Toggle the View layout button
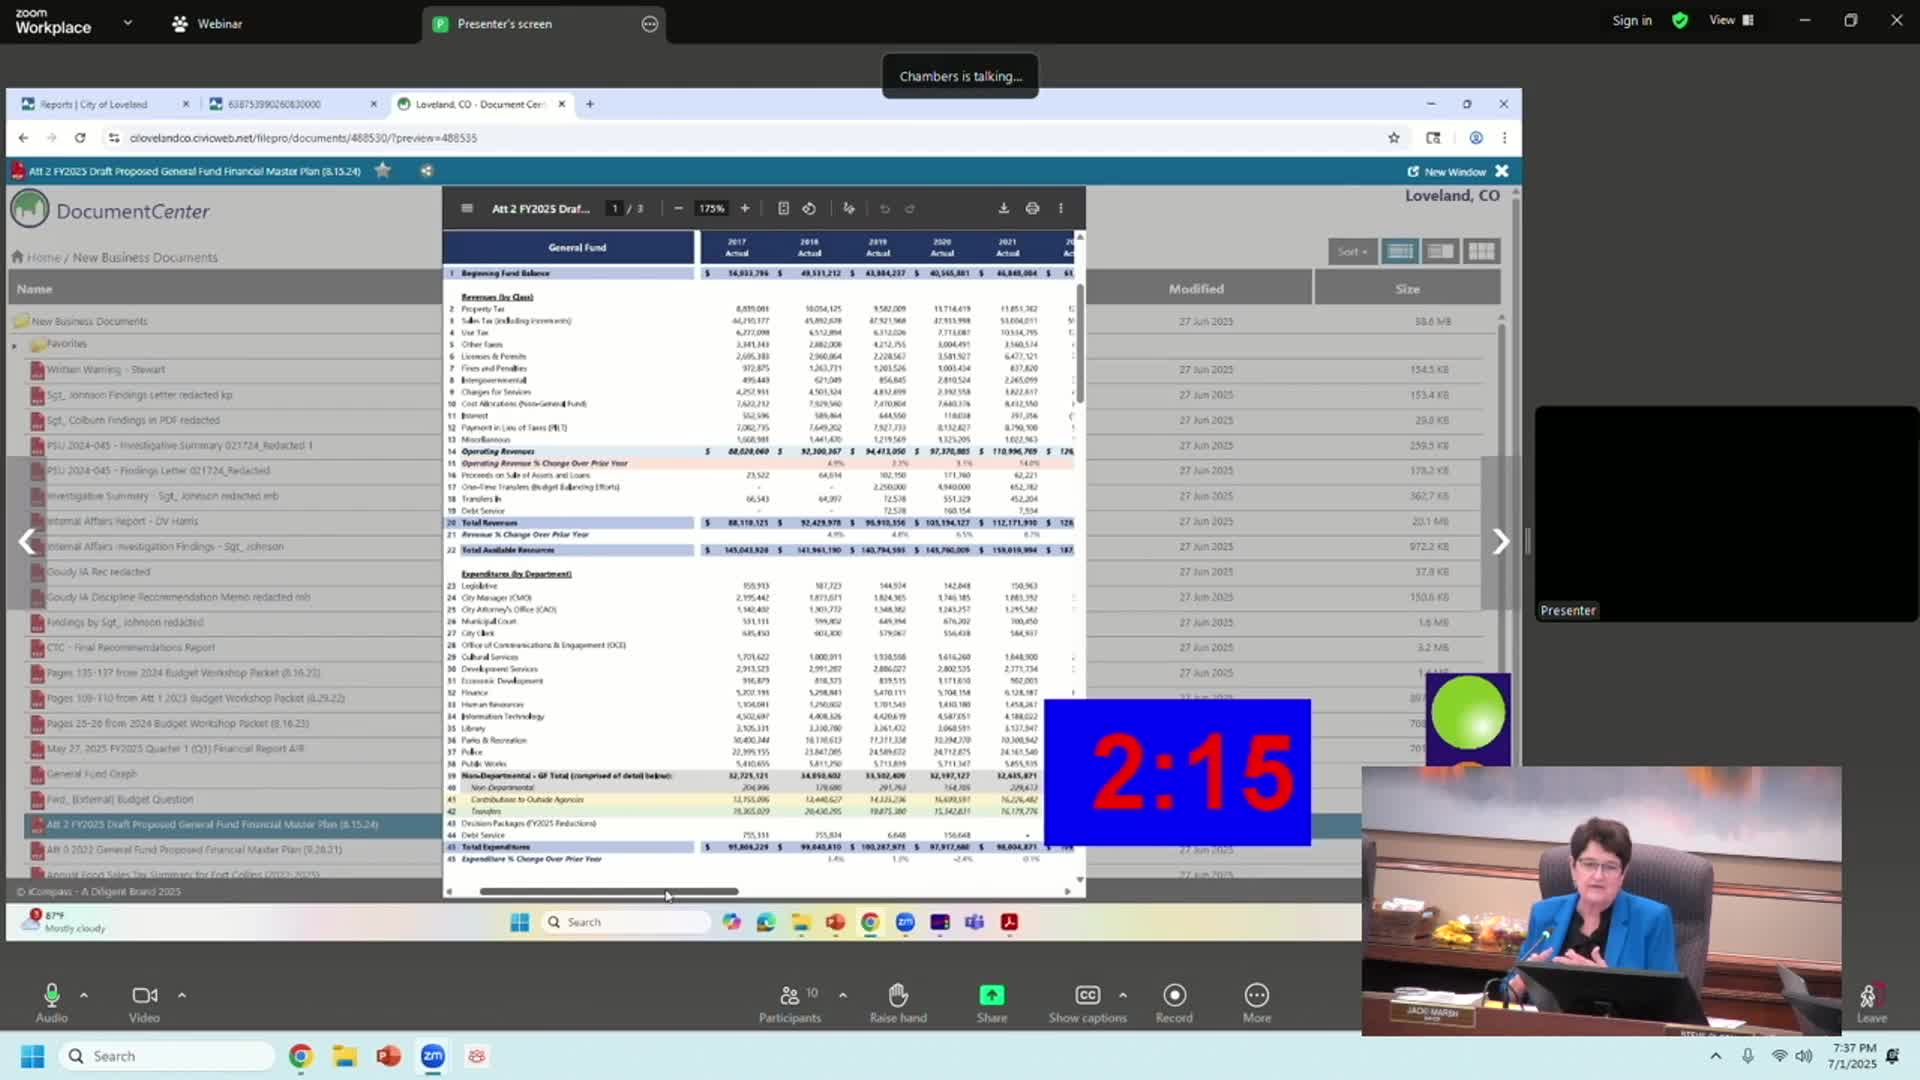Viewport: 1920px width, 1080px height. click(x=1731, y=20)
